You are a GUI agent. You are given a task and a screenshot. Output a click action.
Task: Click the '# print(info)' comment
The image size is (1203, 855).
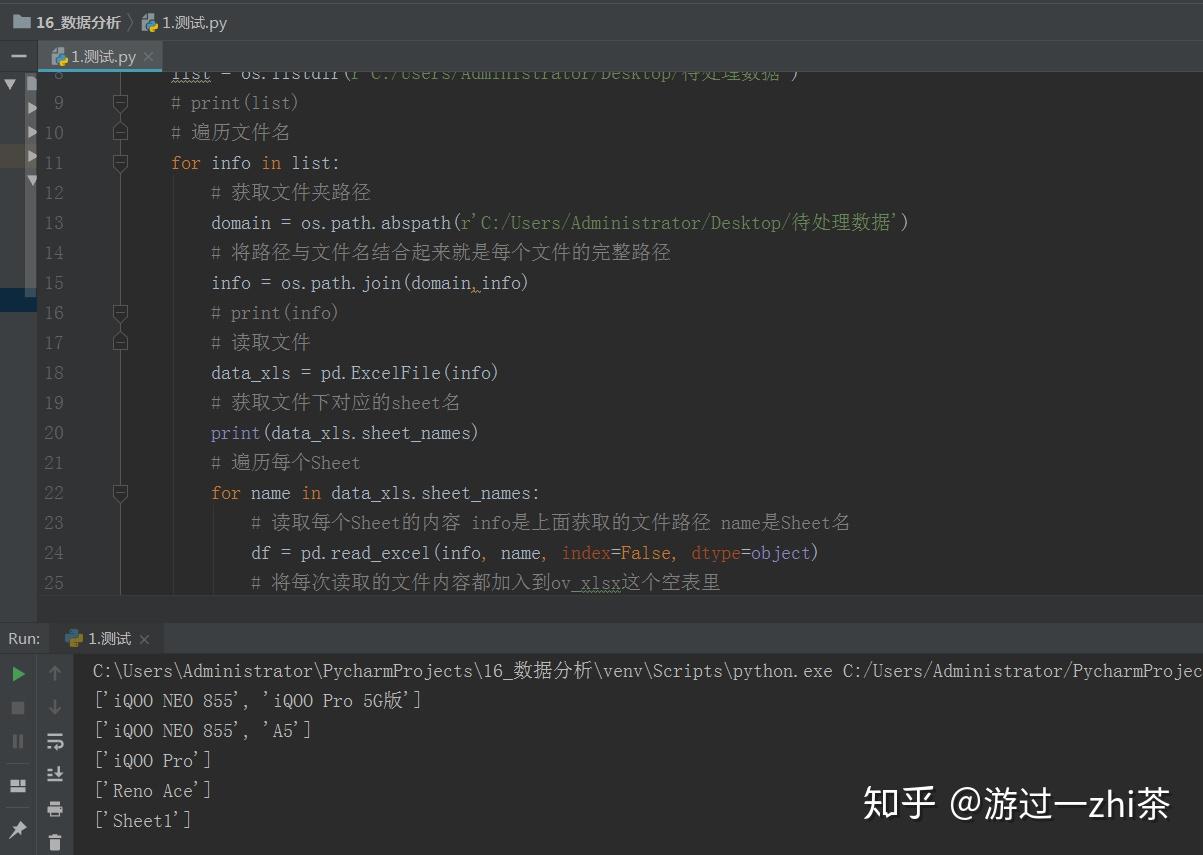pos(275,312)
